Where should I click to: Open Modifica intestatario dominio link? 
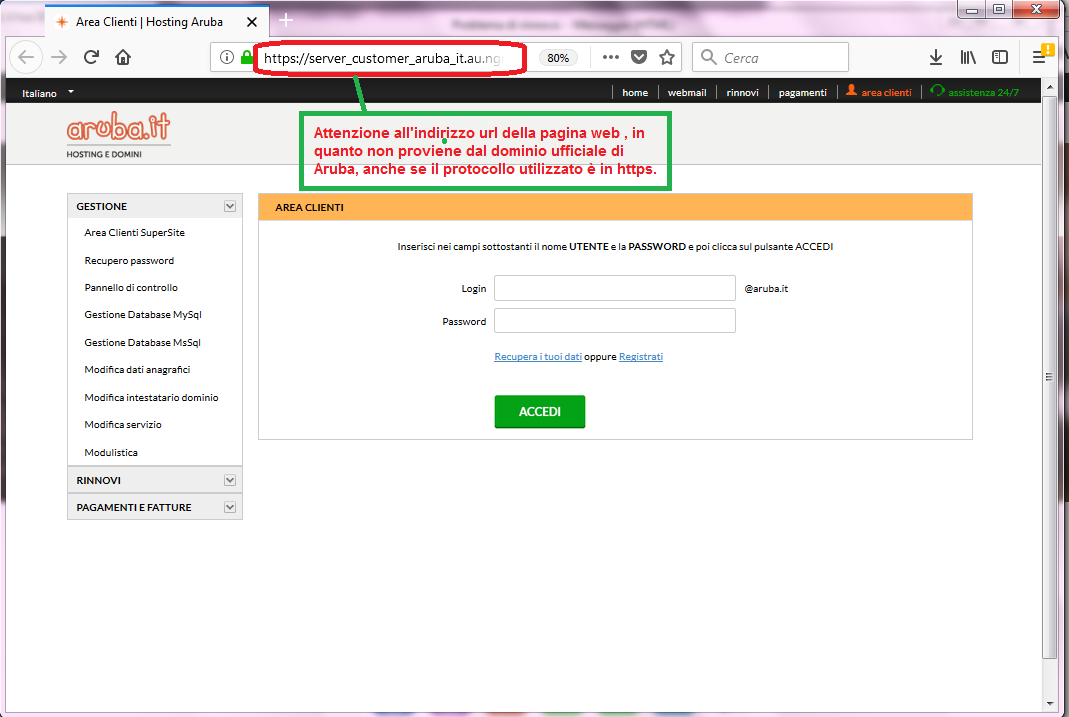coord(151,398)
